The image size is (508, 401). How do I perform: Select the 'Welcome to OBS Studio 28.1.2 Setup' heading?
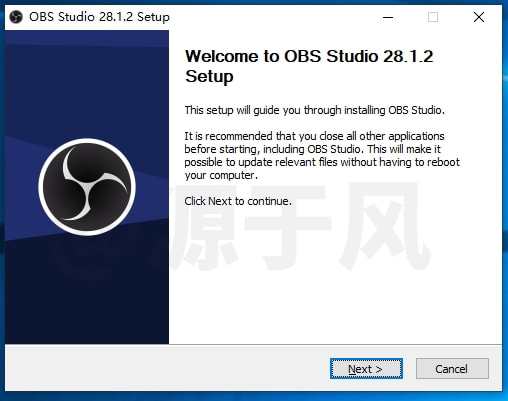pyautogui.click(x=309, y=66)
